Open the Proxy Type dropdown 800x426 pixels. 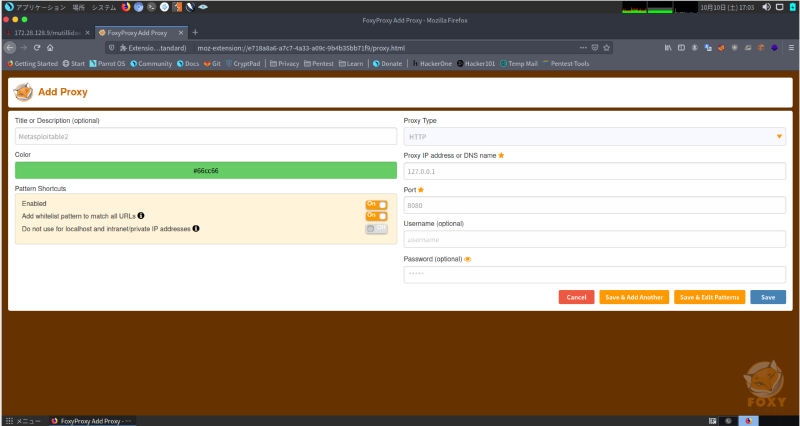pyautogui.click(x=594, y=136)
